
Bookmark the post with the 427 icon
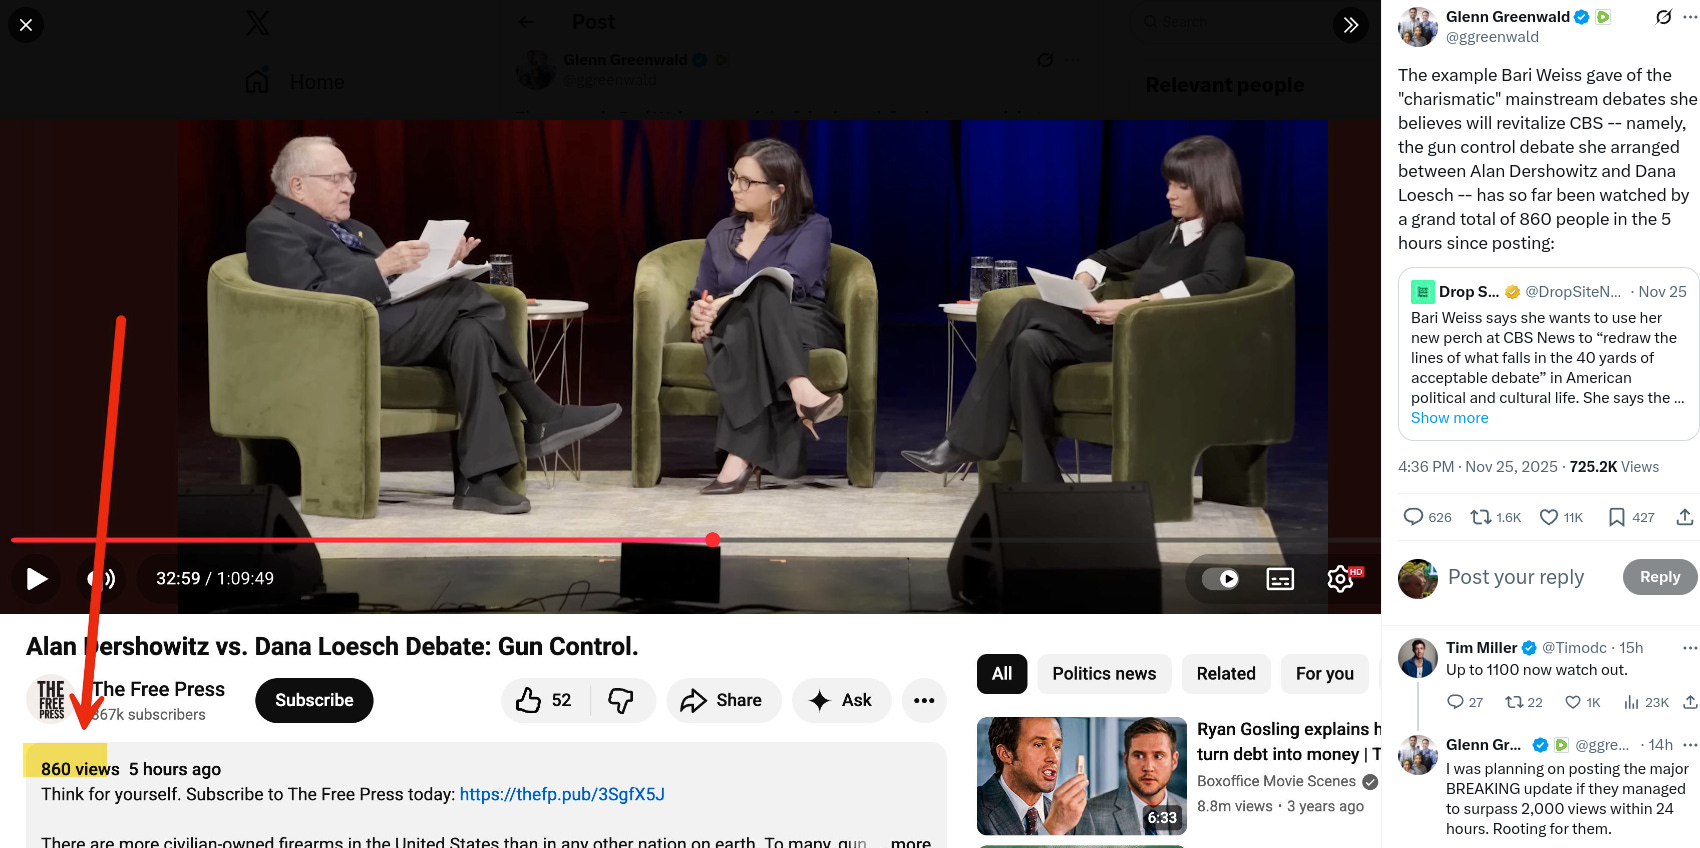(1631, 517)
